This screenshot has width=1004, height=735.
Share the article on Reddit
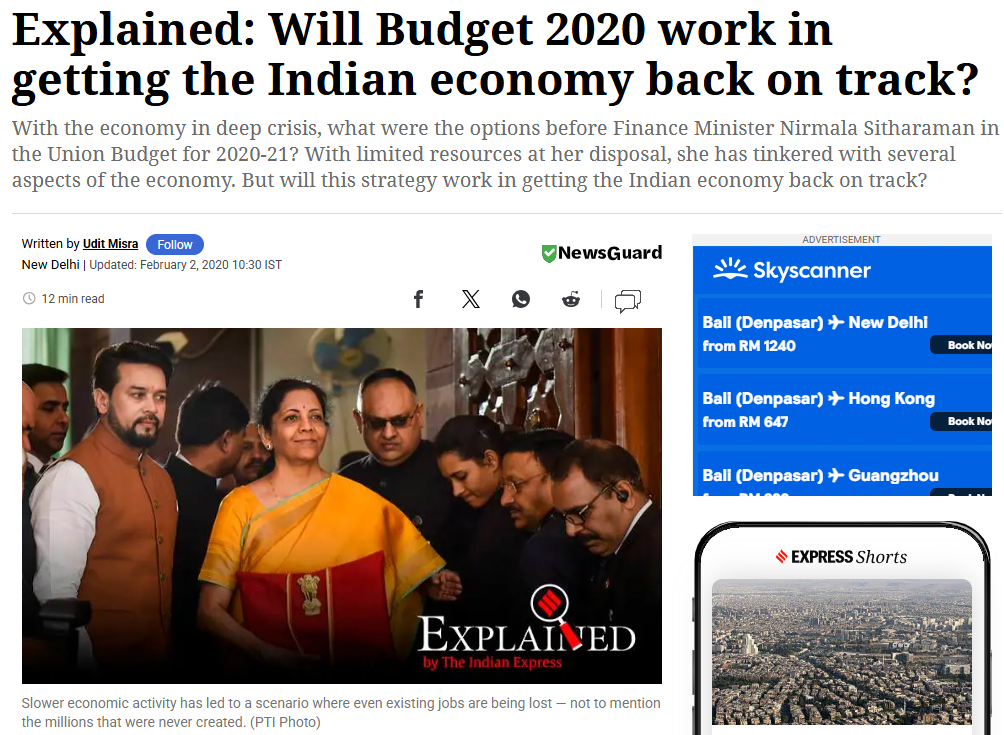tap(571, 299)
